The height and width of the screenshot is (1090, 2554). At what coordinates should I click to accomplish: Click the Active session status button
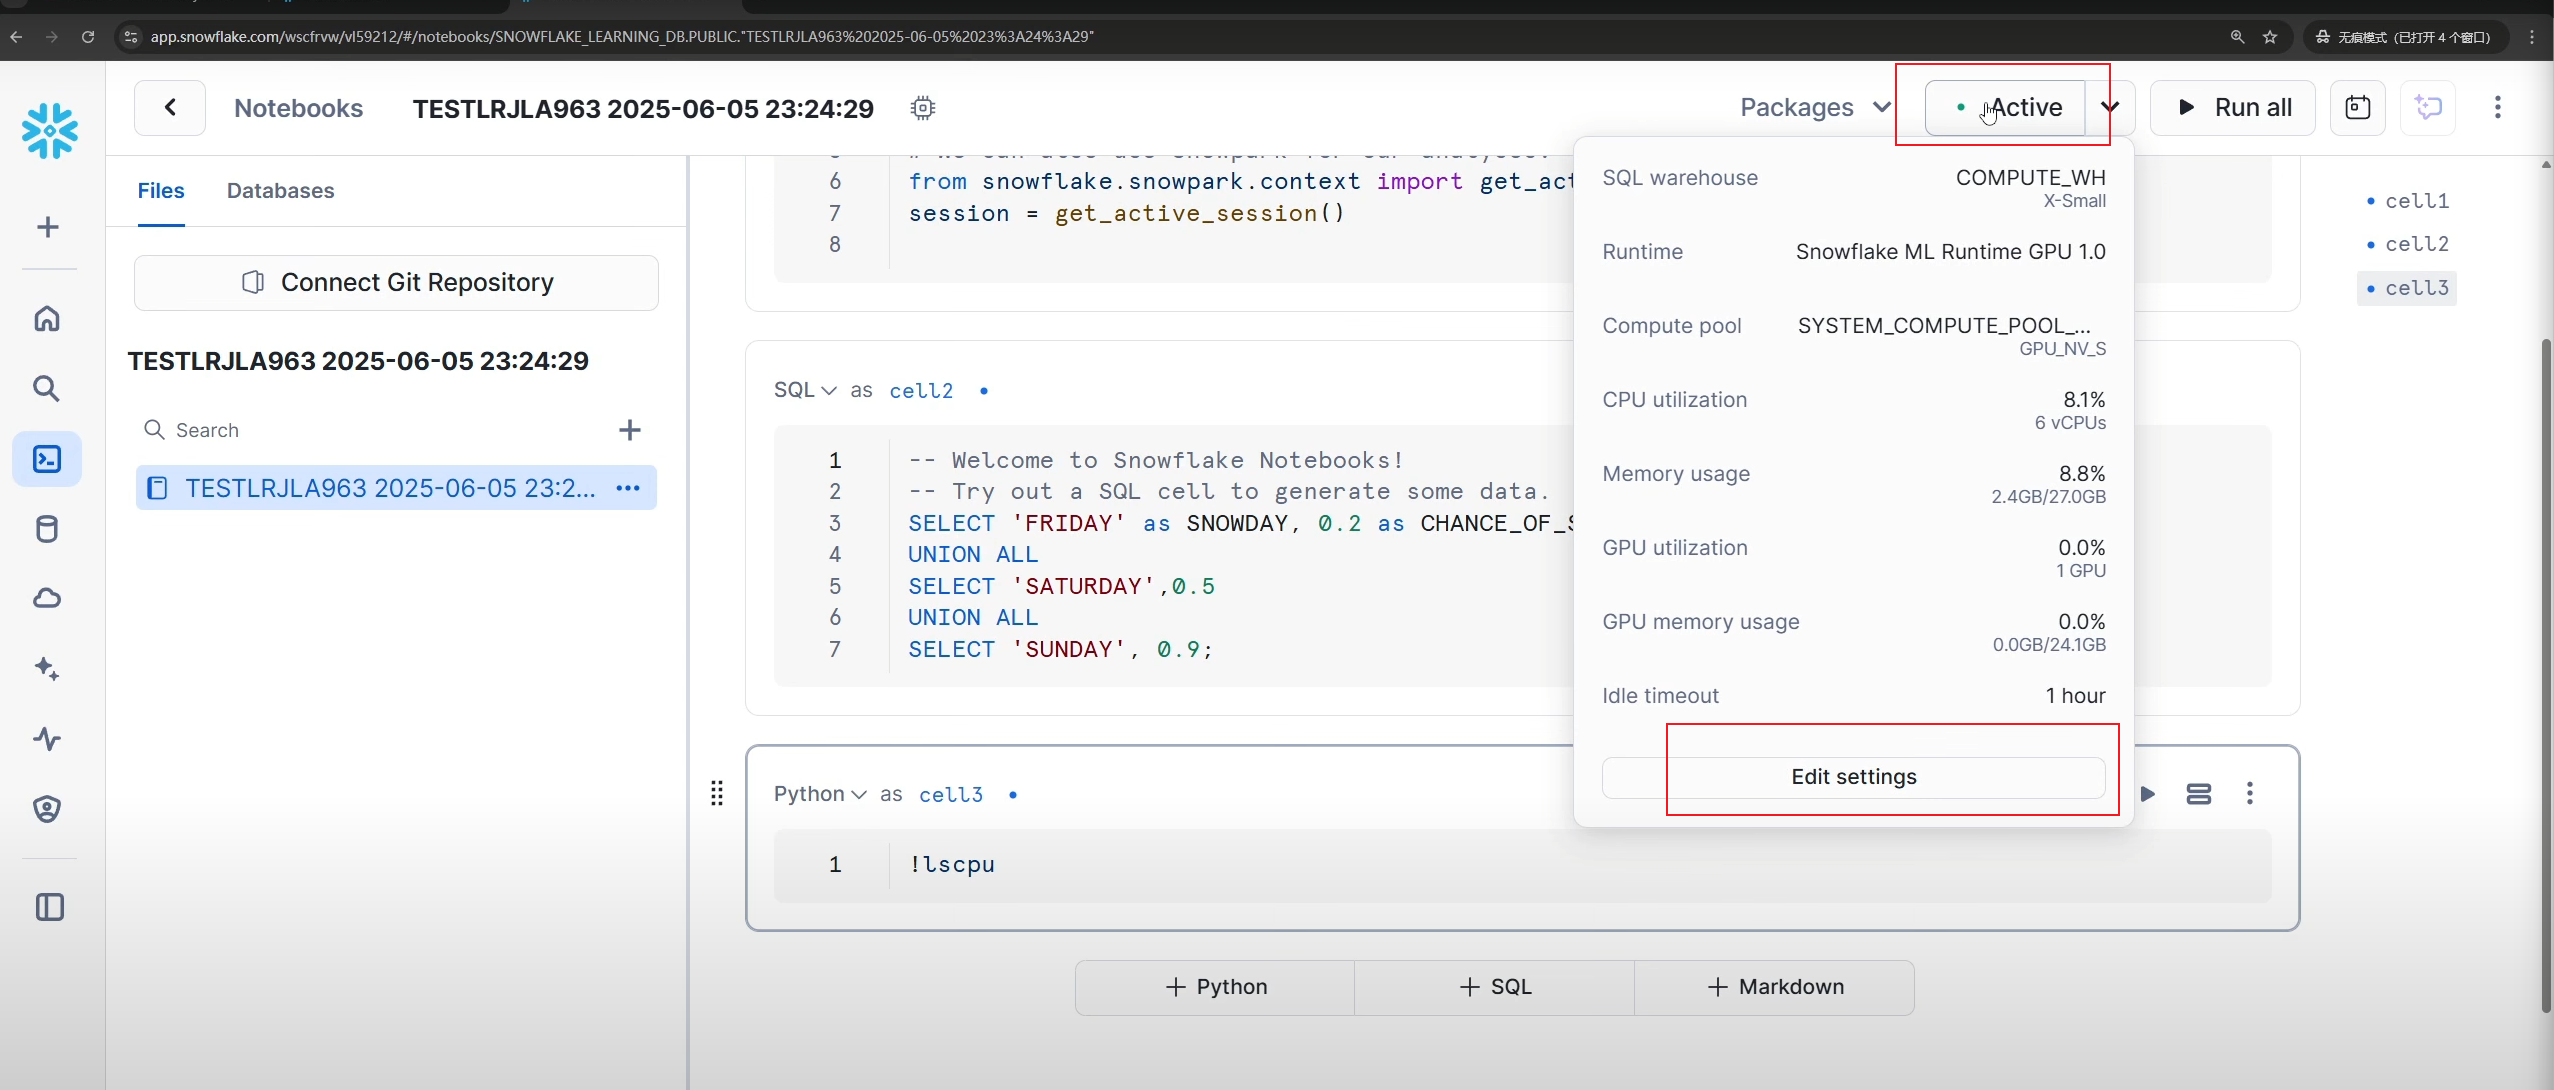(x=2006, y=107)
